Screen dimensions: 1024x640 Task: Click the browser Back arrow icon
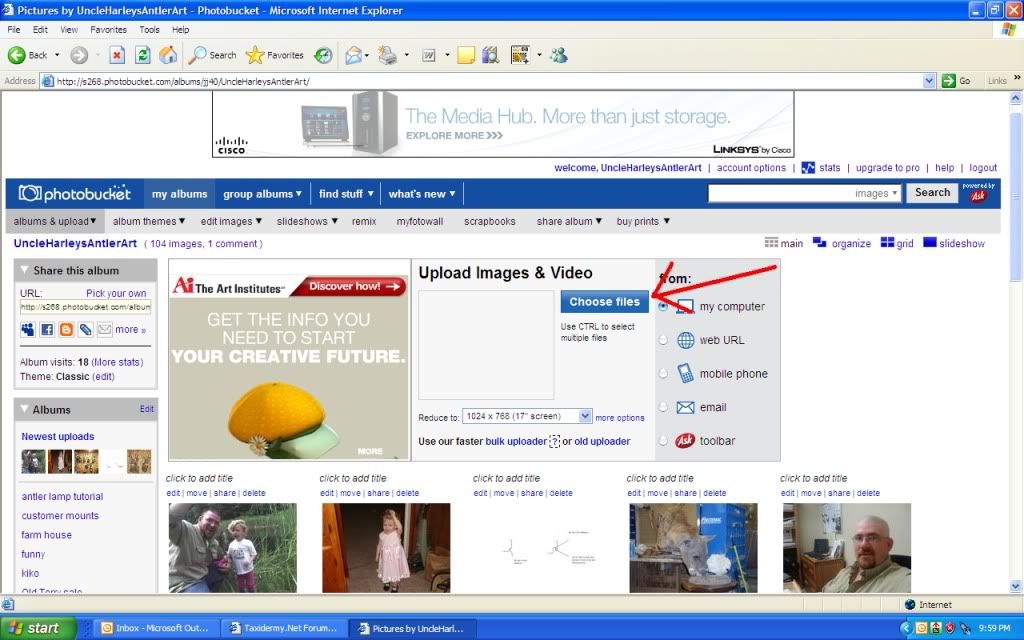[17, 56]
